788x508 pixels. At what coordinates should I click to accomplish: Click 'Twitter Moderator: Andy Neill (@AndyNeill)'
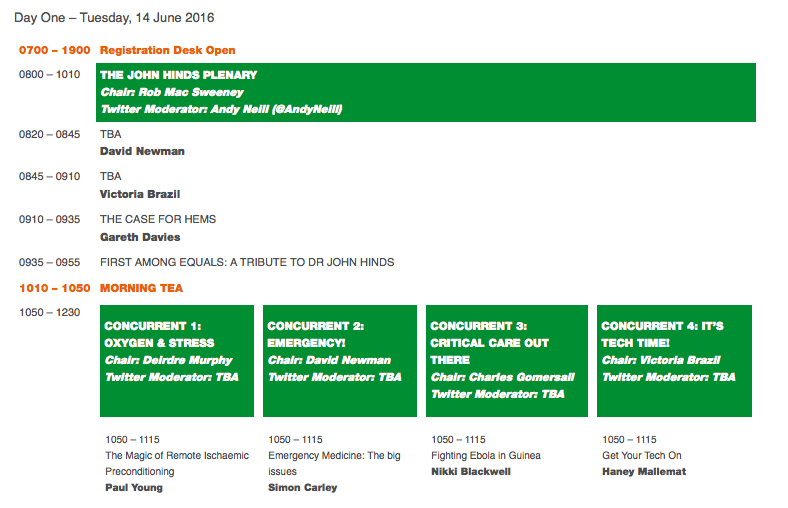221,109
